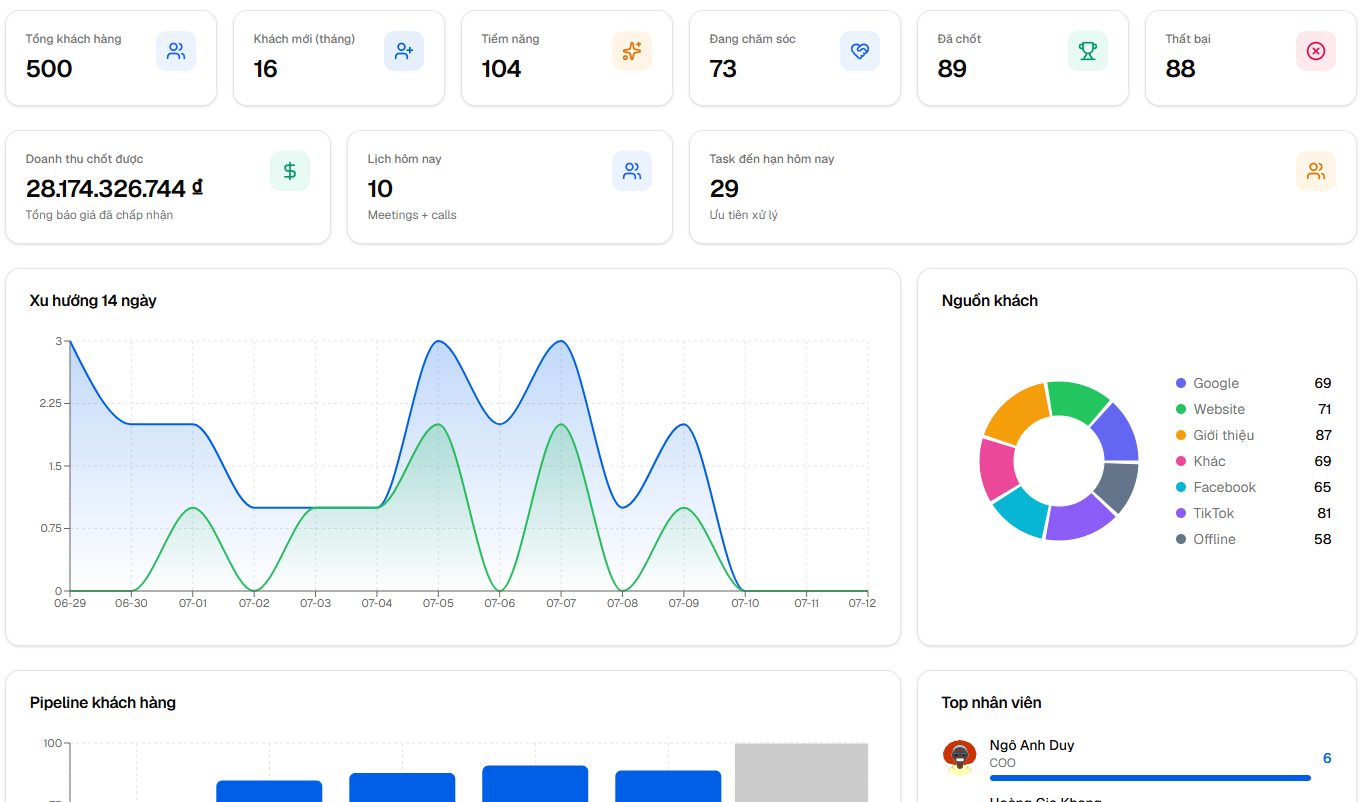Click the Tổng báo giá đã chấp nhận subtitle

[99, 215]
